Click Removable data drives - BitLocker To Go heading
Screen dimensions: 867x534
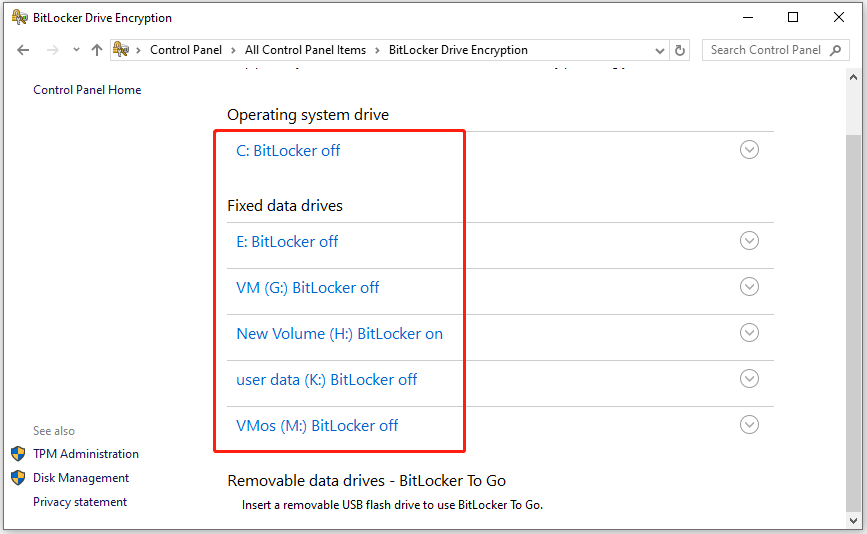tap(367, 481)
